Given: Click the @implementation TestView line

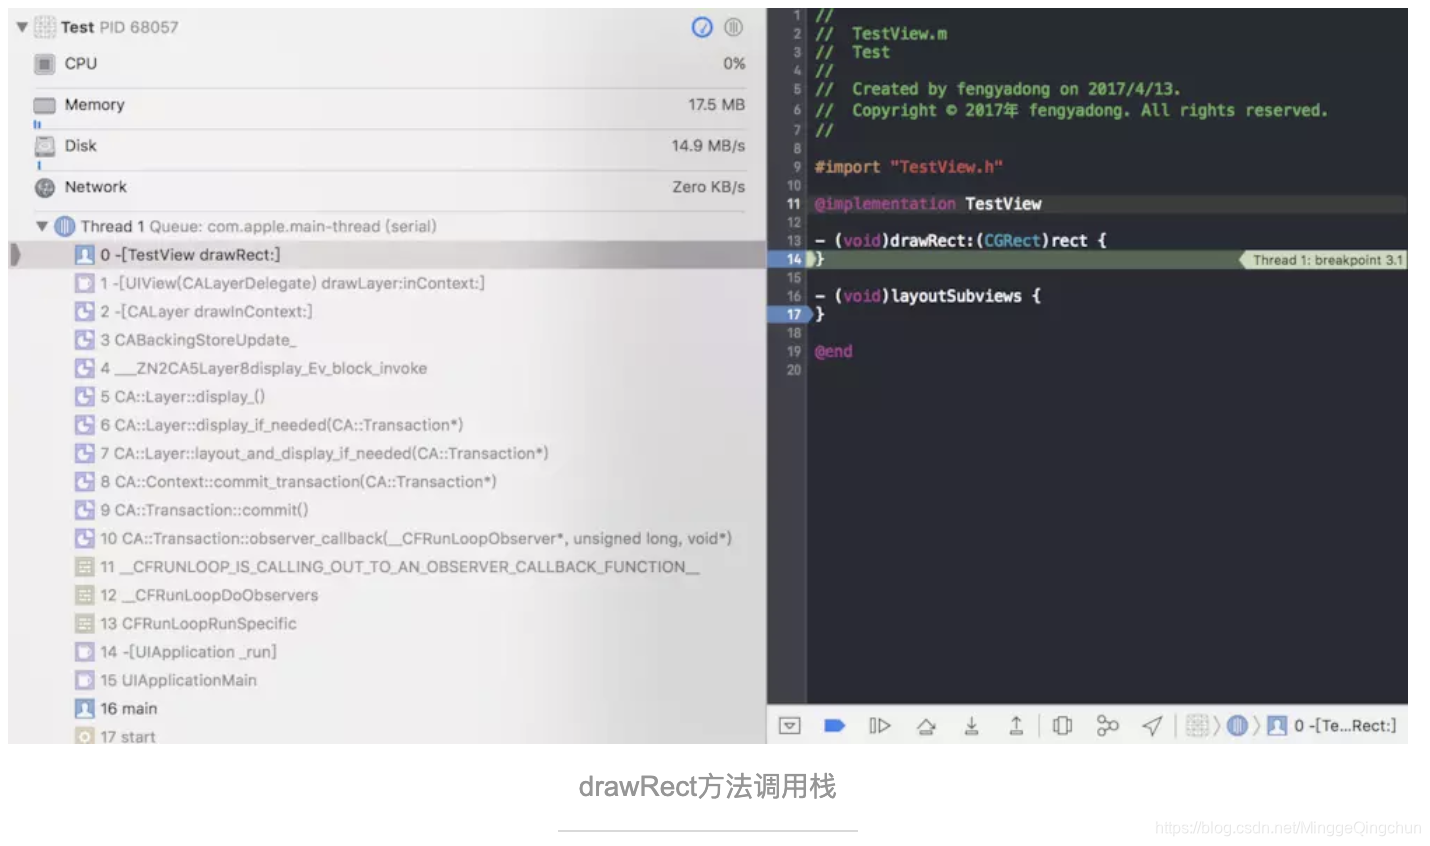Looking at the screenshot, I should [x=928, y=204].
